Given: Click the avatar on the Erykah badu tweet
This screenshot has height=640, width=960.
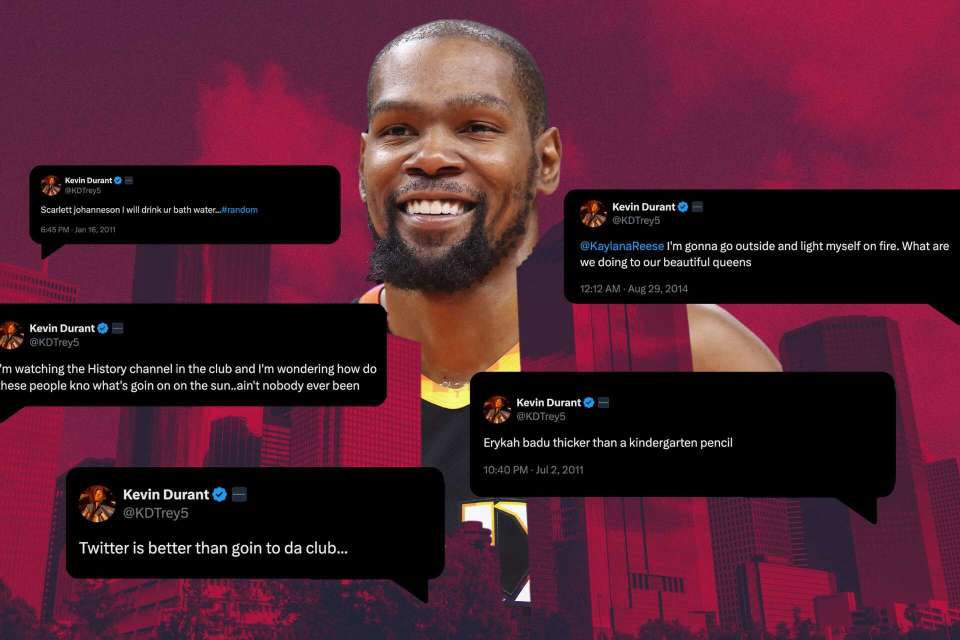Looking at the screenshot, I should [497, 409].
